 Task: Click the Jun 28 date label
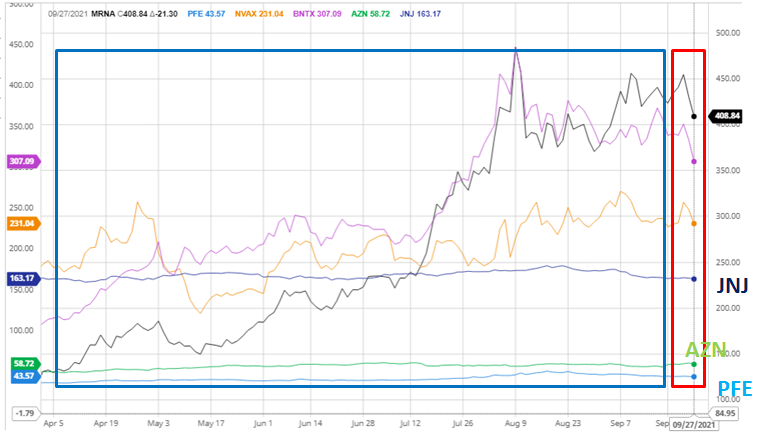pyautogui.click(x=363, y=423)
